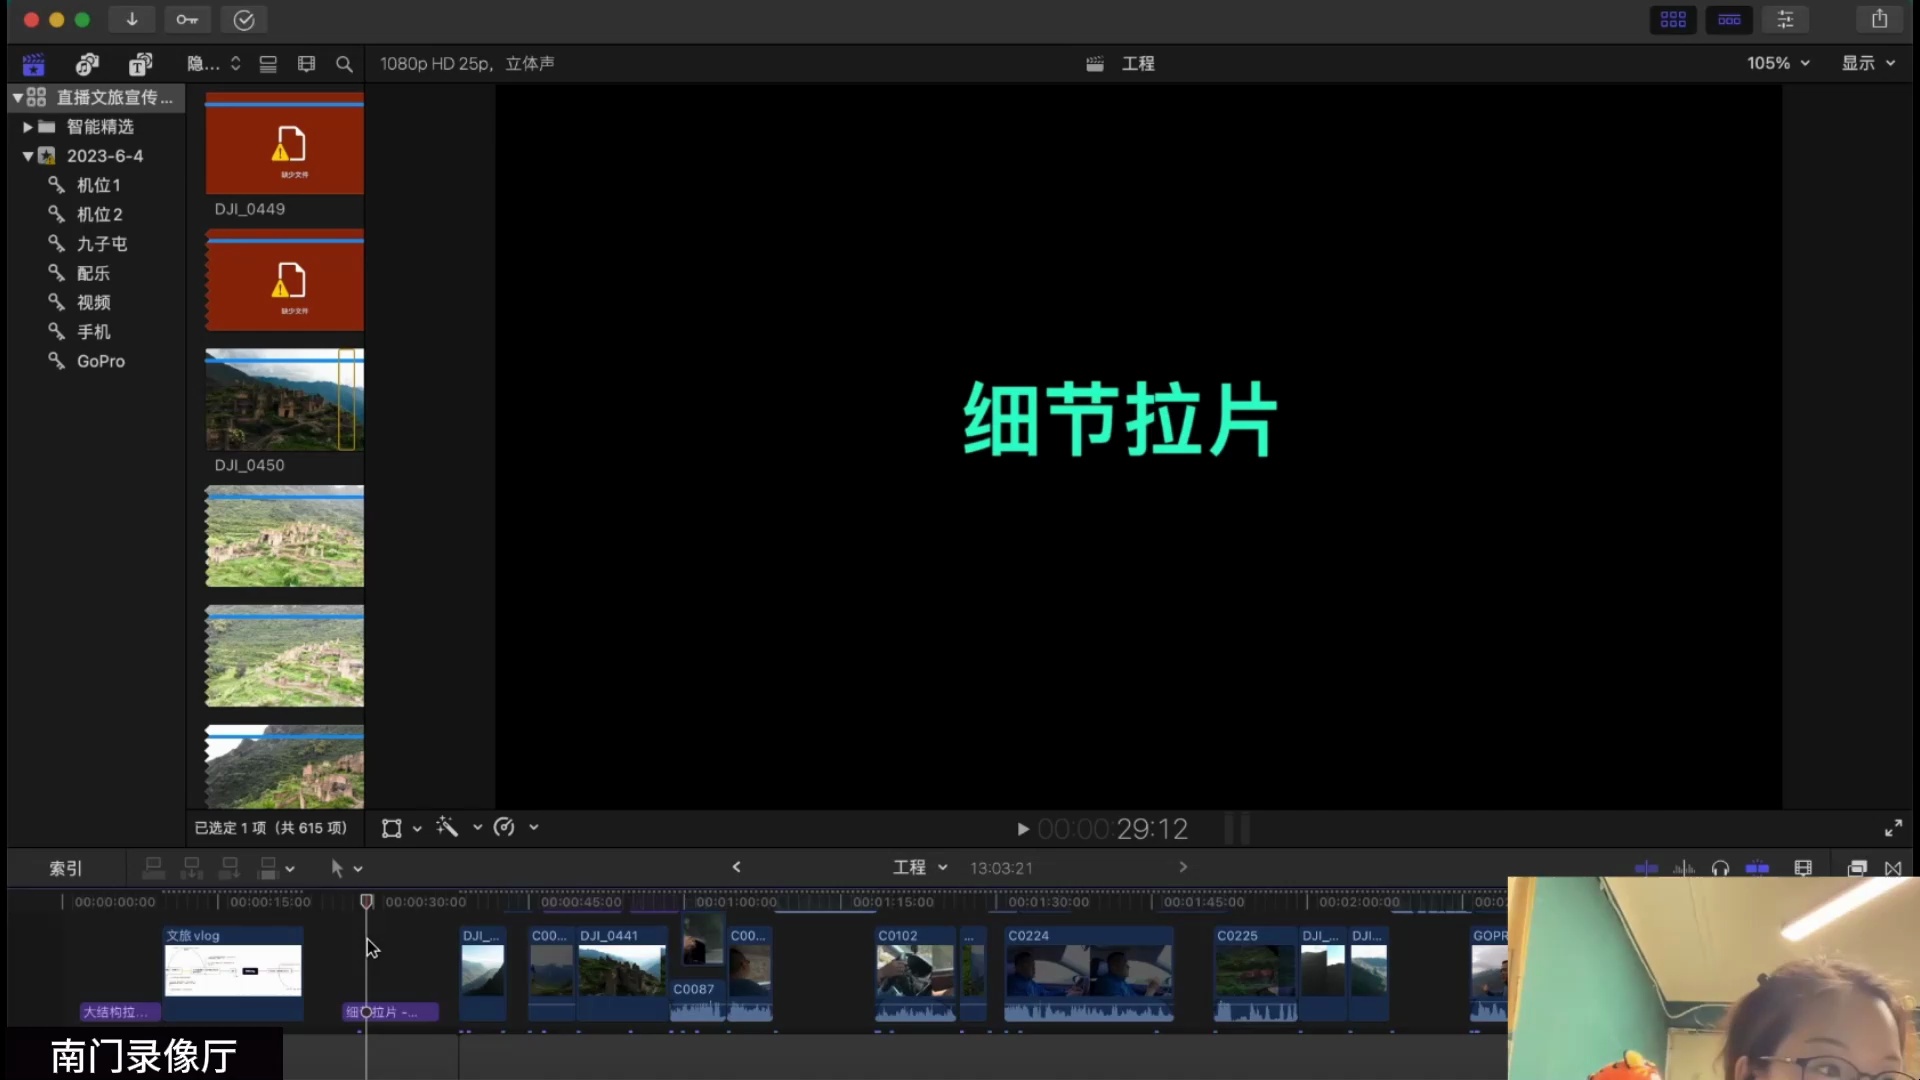Viewport: 1920px width, 1080px height.
Task: Open clip appearance filmstrip options icon
Action: pyautogui.click(x=306, y=64)
